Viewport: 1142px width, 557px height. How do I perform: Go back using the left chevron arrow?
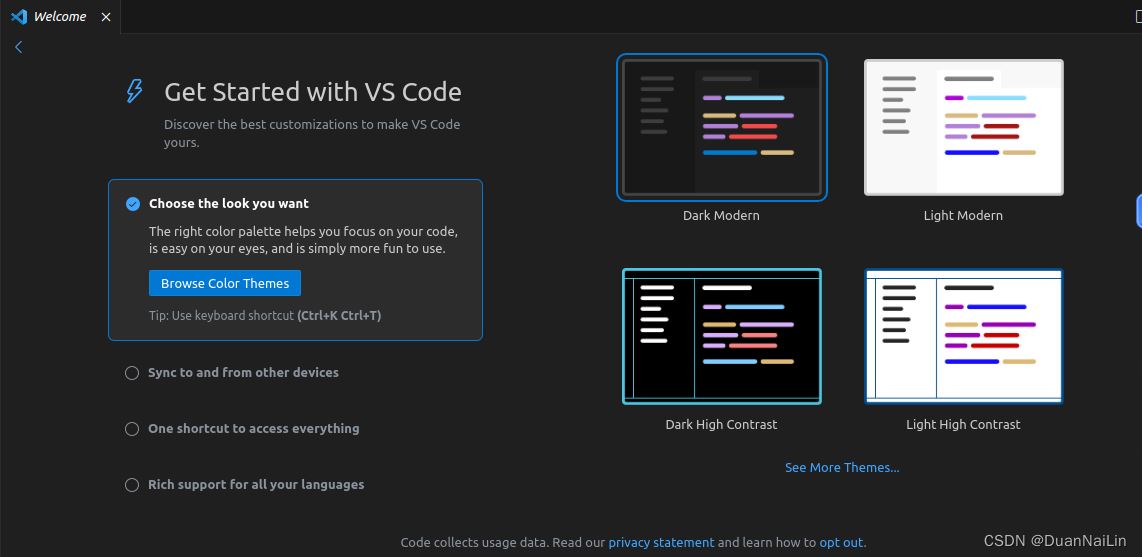click(19, 47)
